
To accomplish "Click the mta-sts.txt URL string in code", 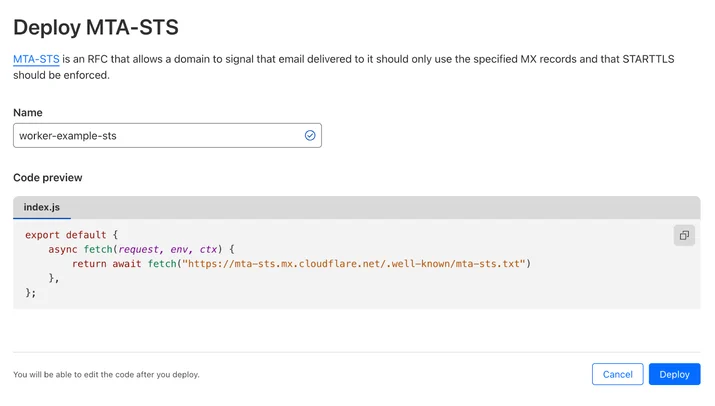I will (x=353, y=264).
